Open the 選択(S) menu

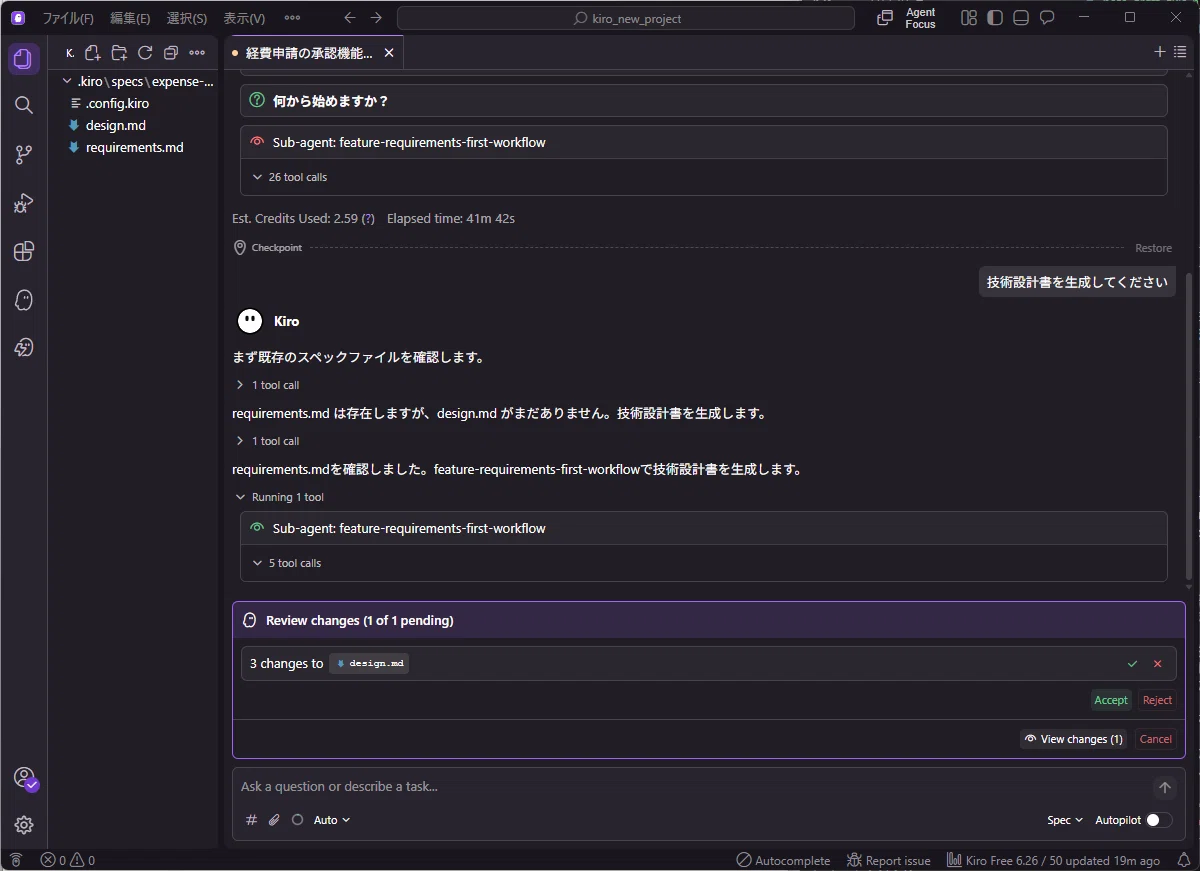tap(186, 18)
